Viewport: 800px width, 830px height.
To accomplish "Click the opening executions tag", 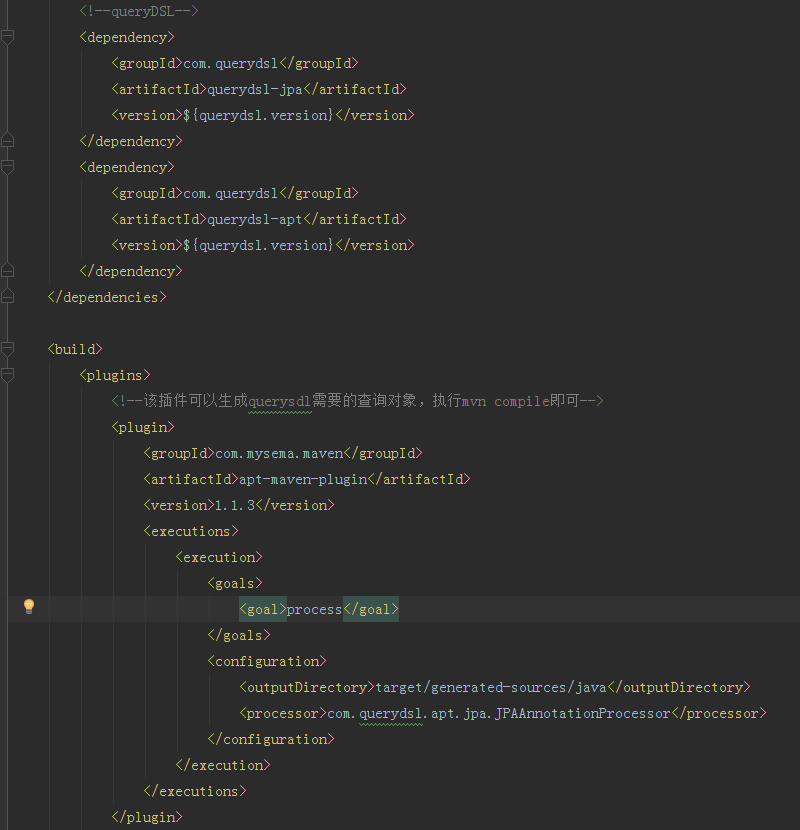I will tap(191, 531).
